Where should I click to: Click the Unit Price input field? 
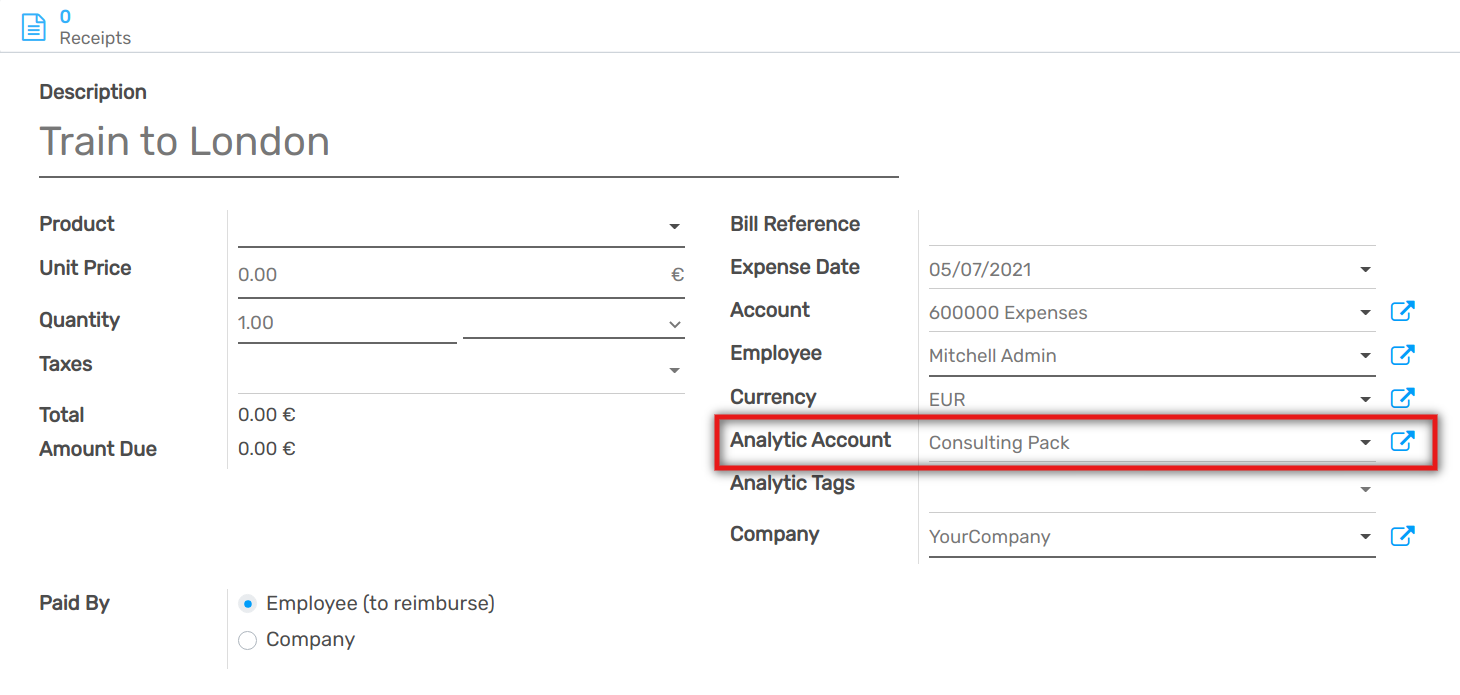pos(450,275)
